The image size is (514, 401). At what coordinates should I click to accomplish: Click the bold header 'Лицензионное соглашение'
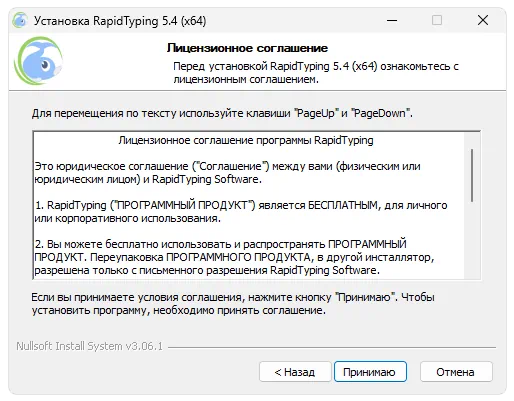[247, 48]
